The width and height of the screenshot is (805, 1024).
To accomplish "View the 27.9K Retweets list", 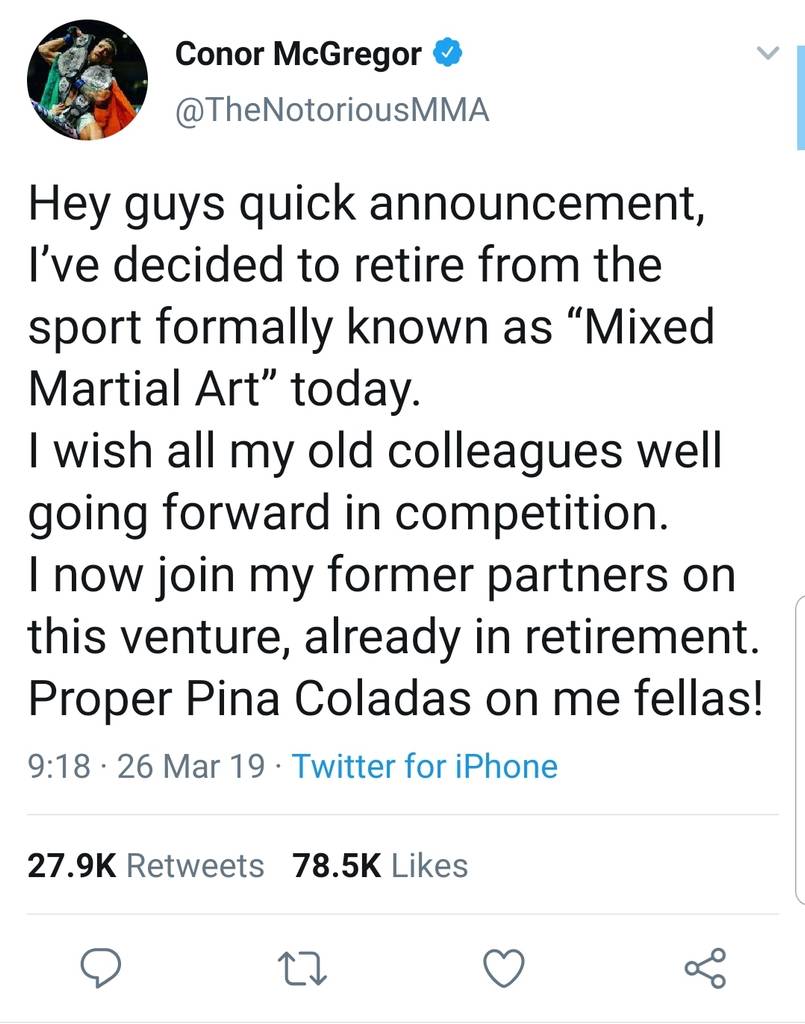I will [146, 865].
